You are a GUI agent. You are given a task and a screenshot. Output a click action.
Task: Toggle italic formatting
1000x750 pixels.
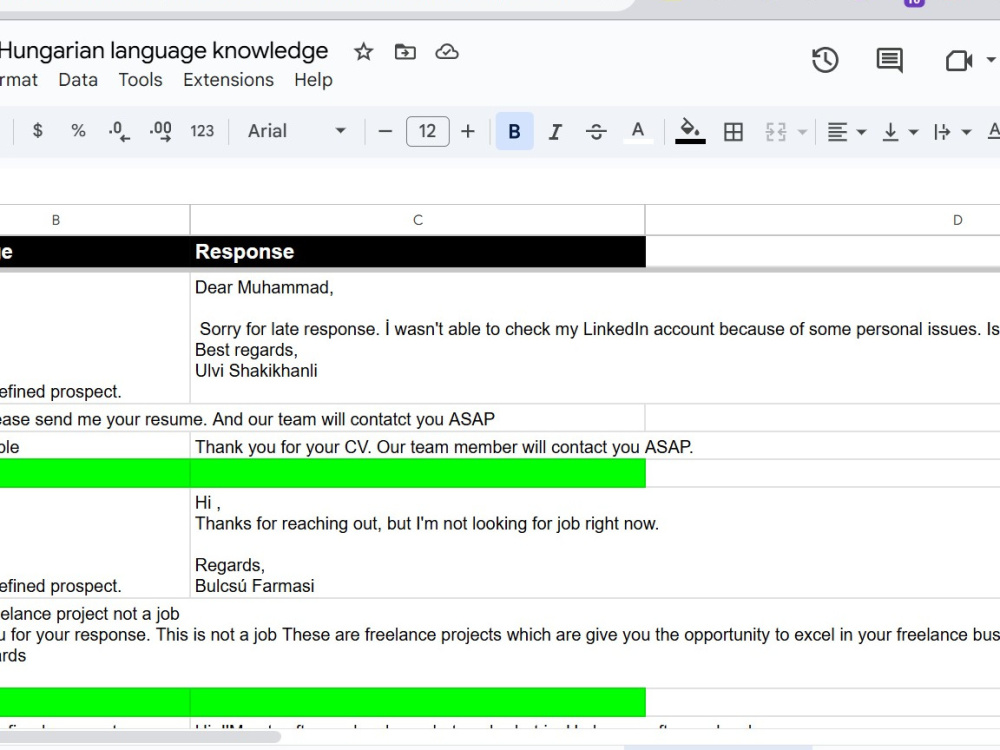[x=555, y=132]
